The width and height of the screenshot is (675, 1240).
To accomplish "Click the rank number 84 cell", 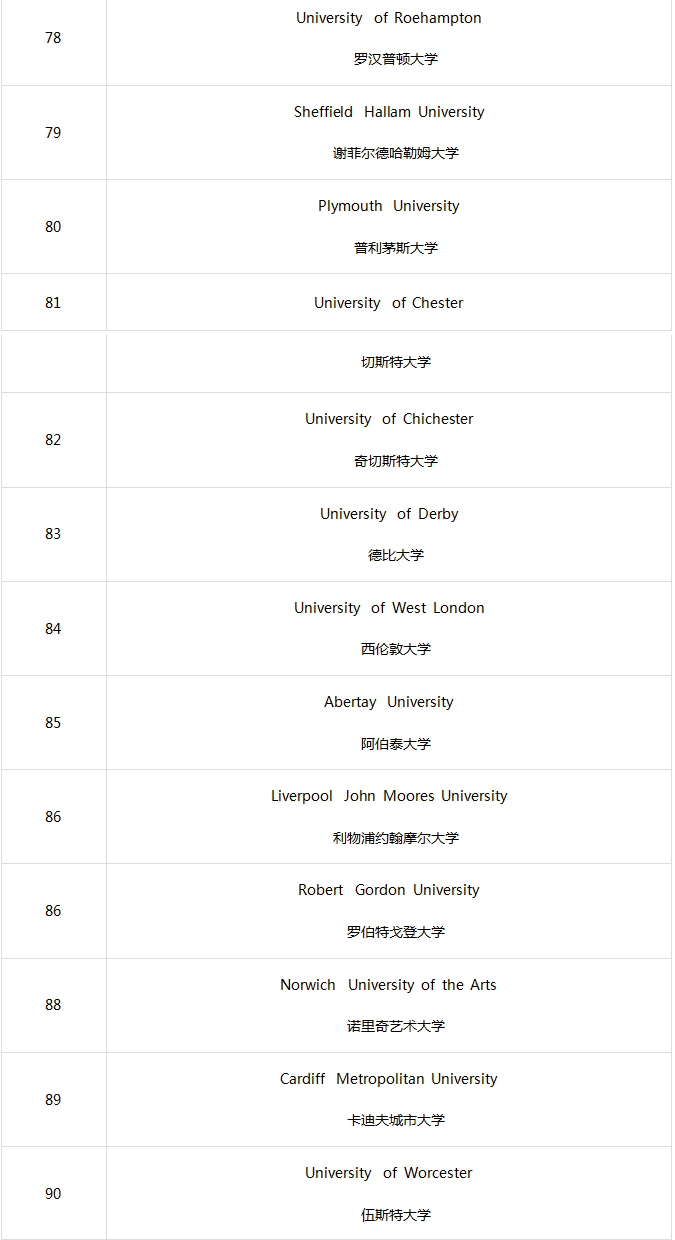I will (x=53, y=629).
